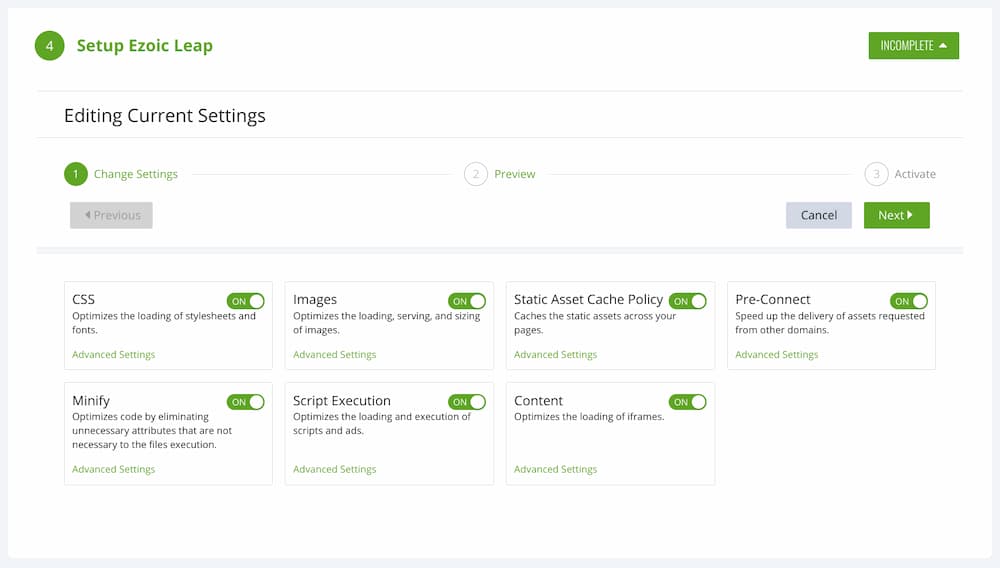
Task: Select the Change Settings step
Action: point(121,174)
